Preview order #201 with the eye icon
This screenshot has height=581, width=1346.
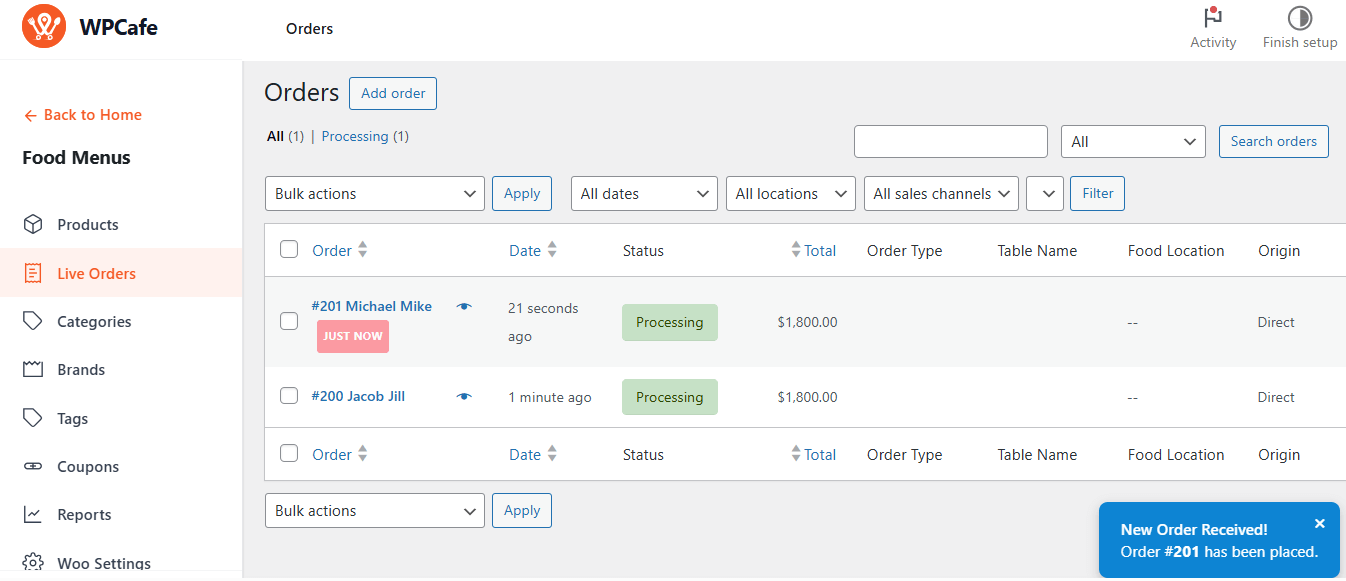464,307
